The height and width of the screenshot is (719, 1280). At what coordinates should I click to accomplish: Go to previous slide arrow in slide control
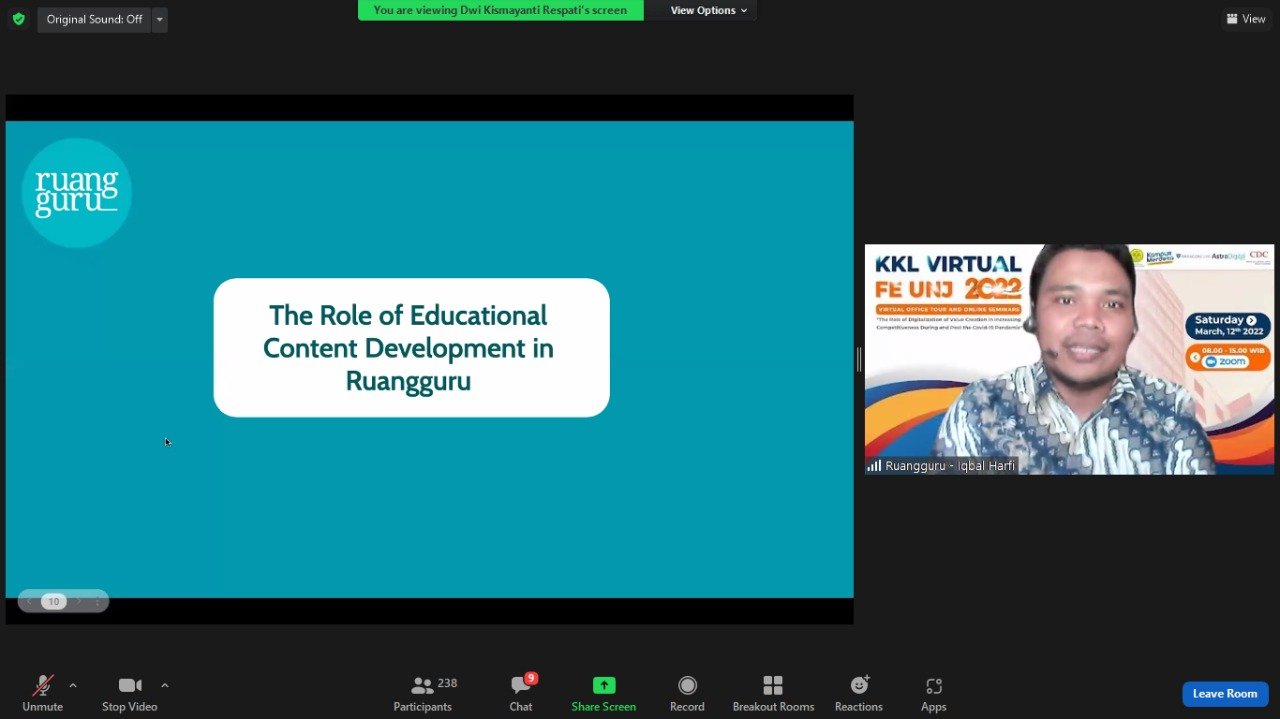pos(30,601)
